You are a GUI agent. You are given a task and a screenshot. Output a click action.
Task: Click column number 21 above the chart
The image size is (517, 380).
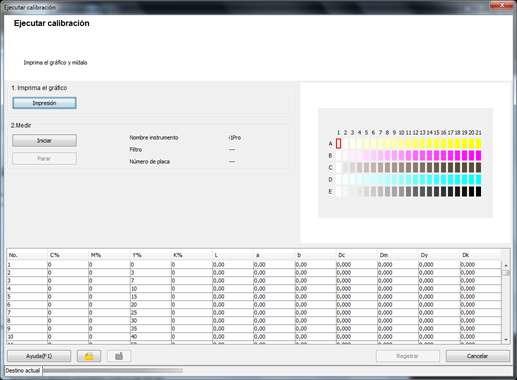pos(478,133)
